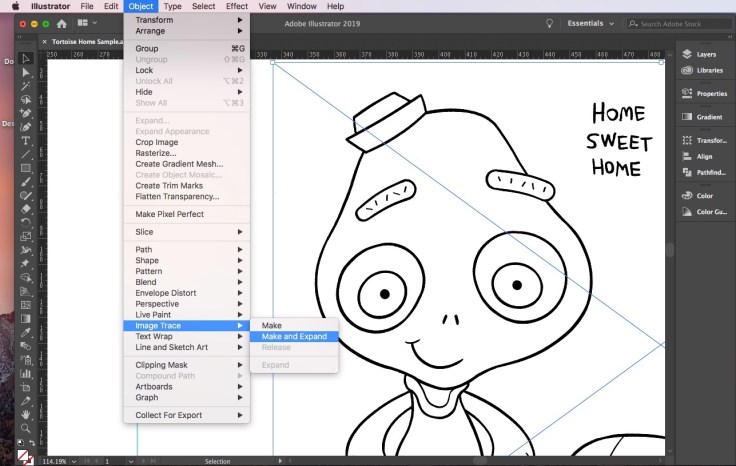Select the Direct Selection tool
This screenshot has height=466, width=736.
(x=27, y=73)
